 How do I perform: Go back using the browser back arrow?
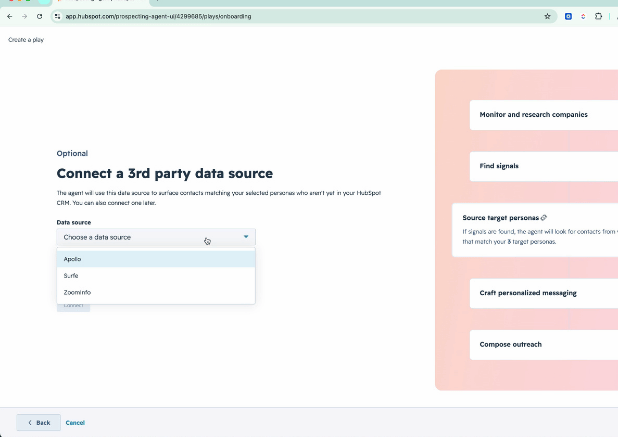tap(9, 16)
